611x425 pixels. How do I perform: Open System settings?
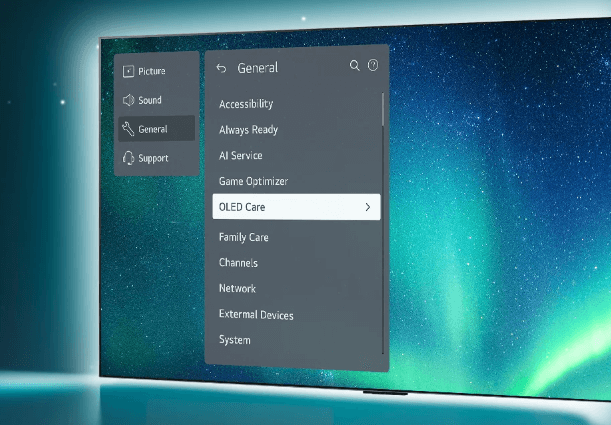[x=235, y=340]
